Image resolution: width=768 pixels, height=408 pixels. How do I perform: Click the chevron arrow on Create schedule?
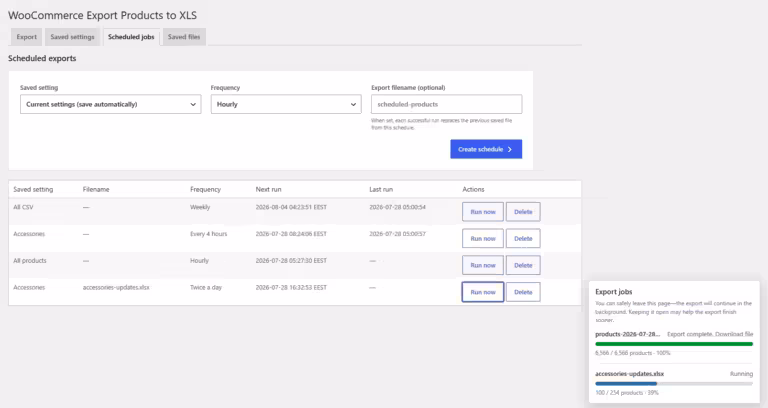510,149
